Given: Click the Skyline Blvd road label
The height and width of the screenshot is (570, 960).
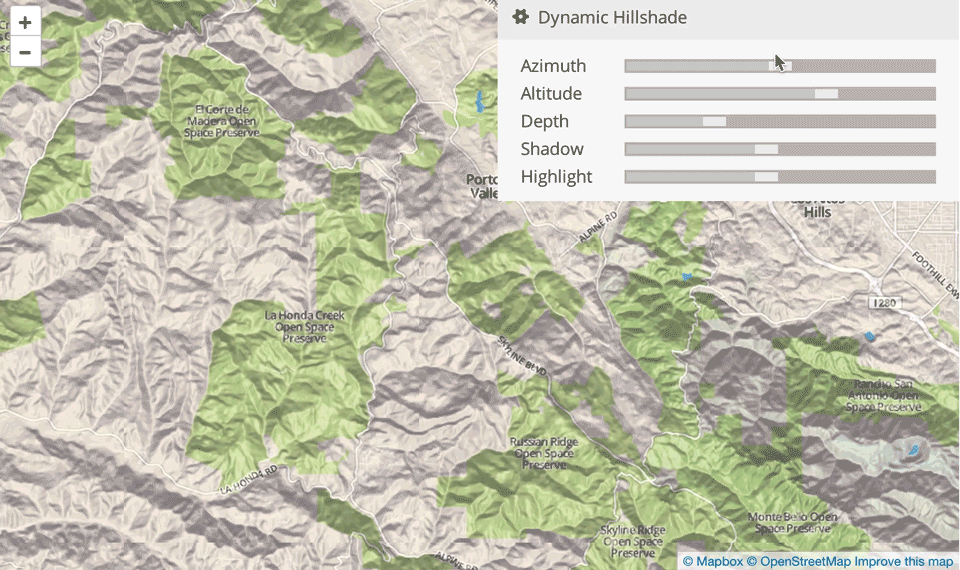Looking at the screenshot, I should point(522,356).
